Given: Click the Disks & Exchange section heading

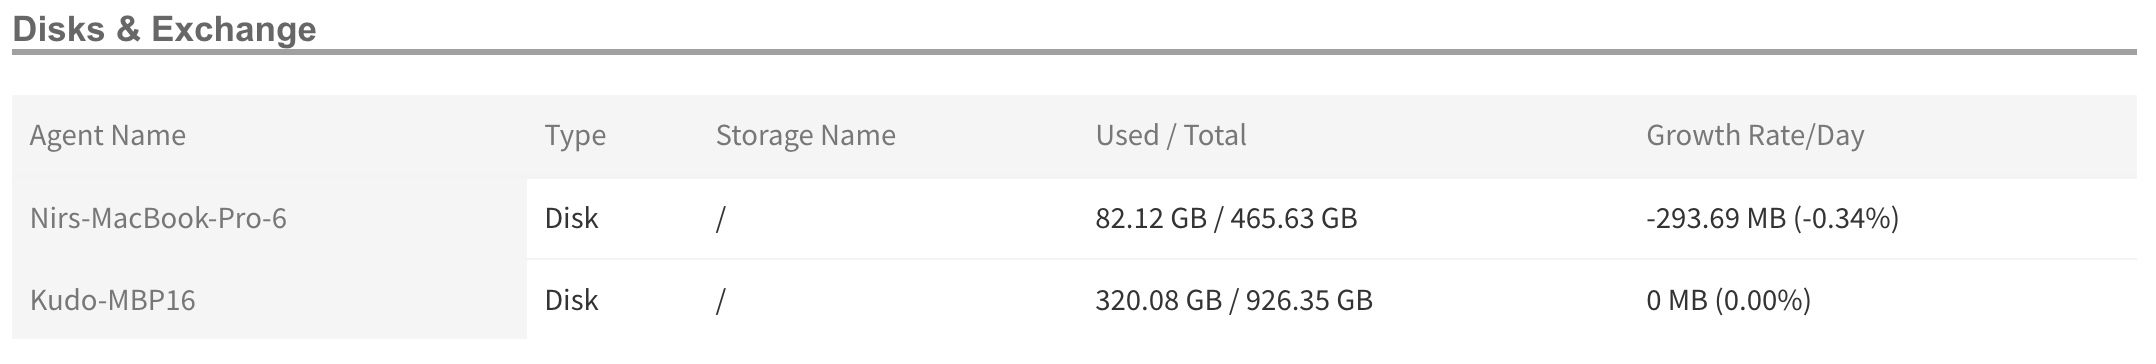Looking at the screenshot, I should tap(164, 28).
